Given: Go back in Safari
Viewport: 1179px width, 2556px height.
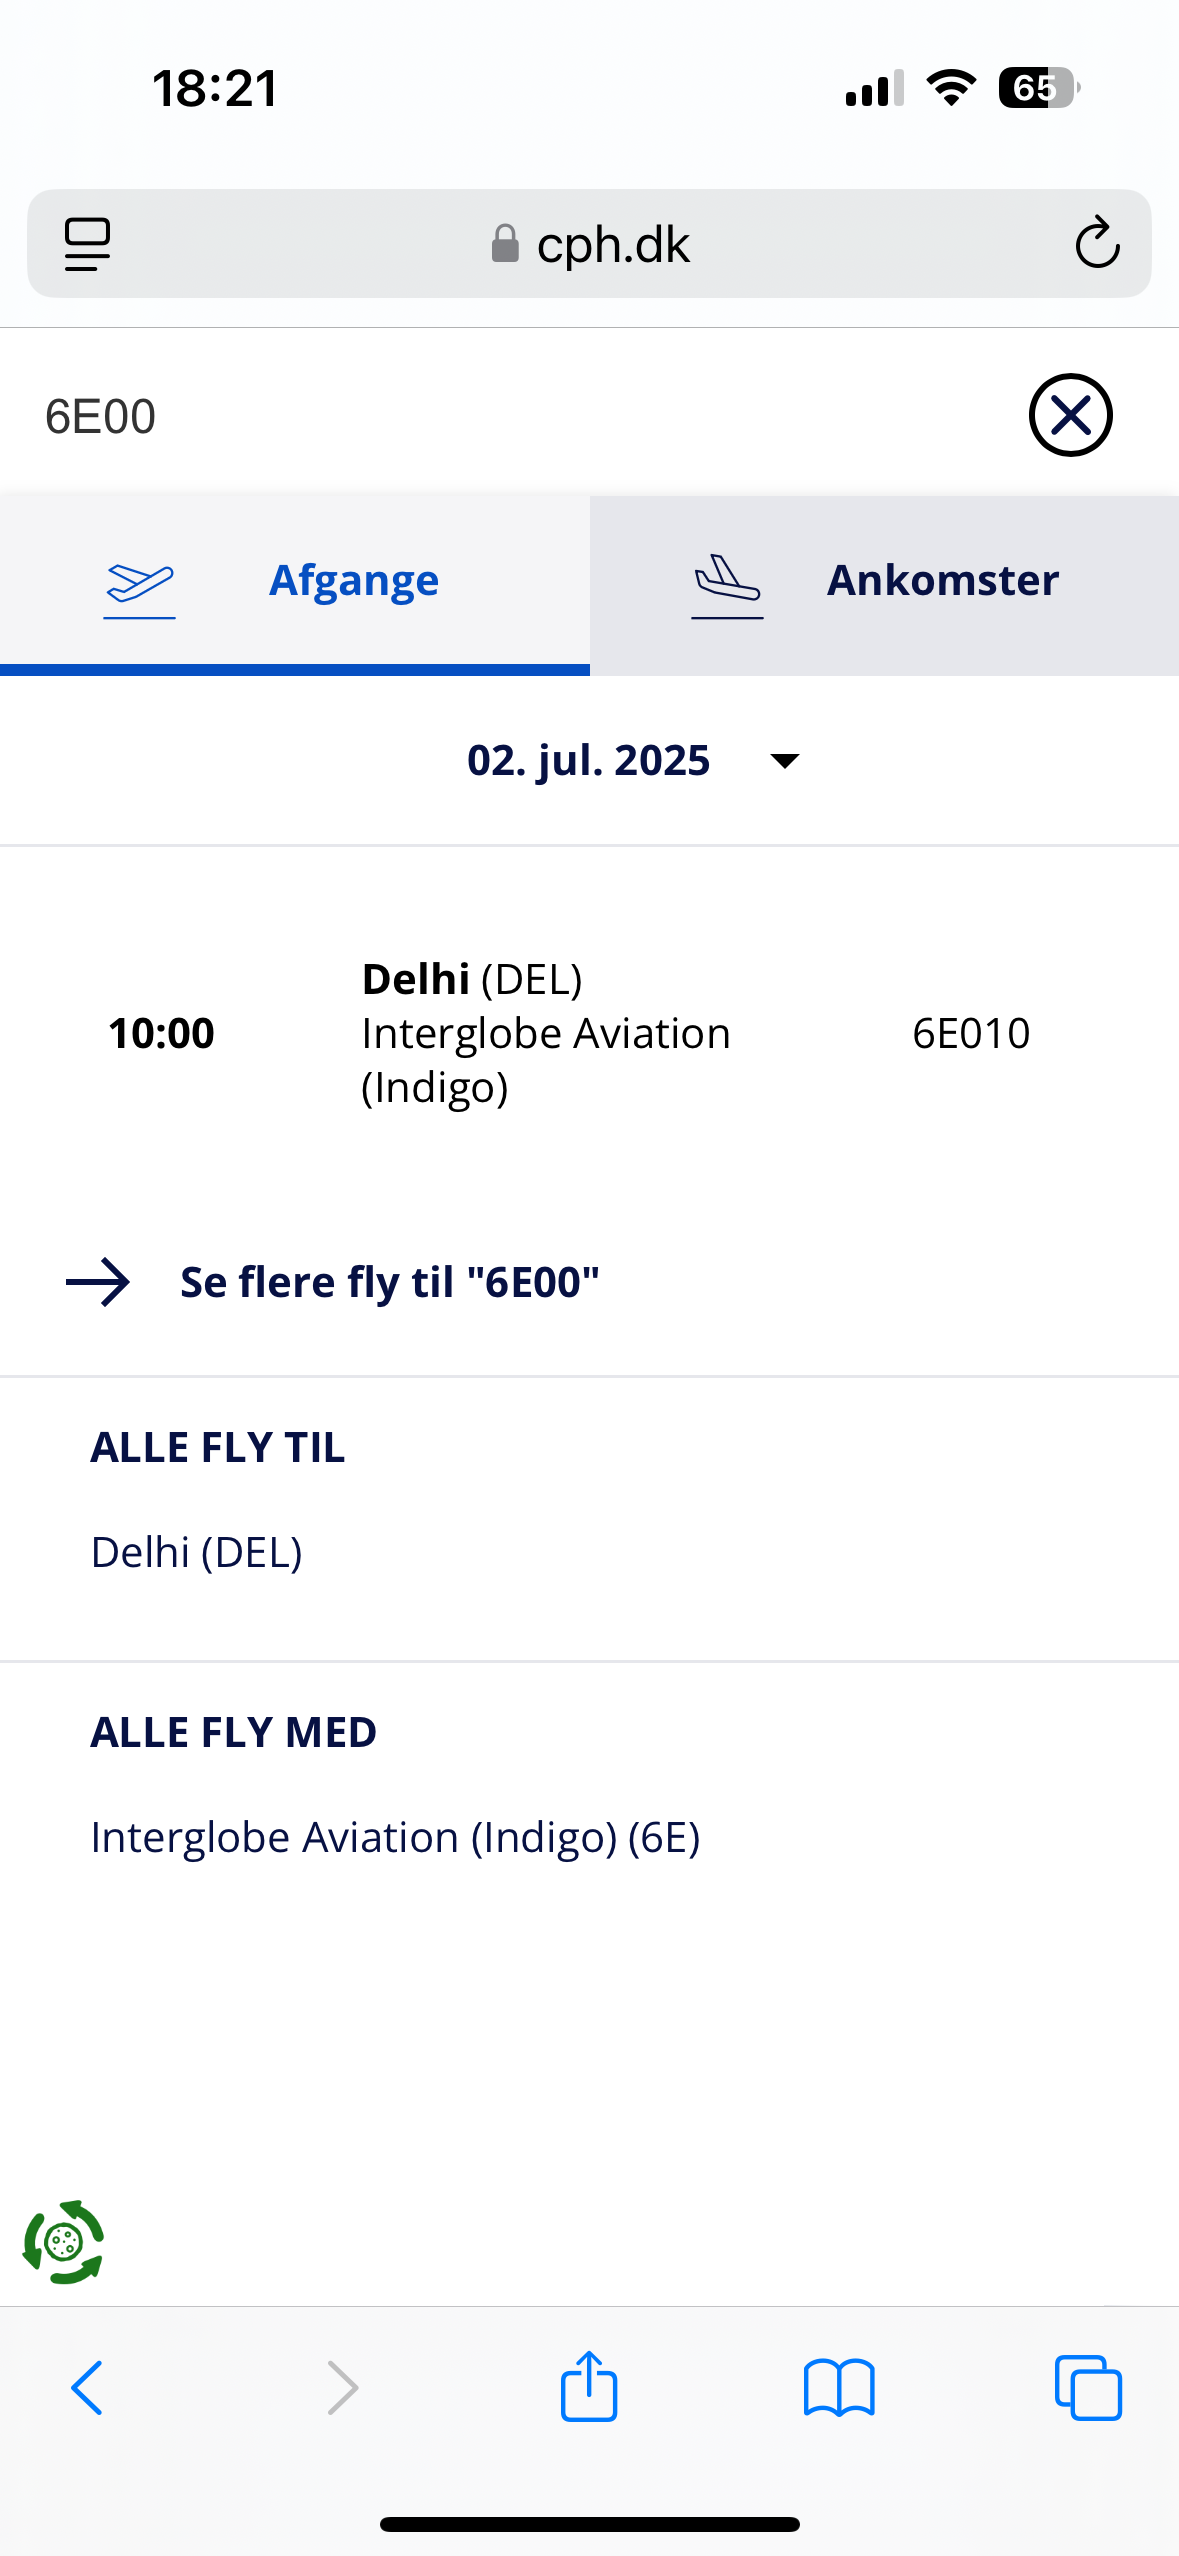Looking at the screenshot, I should [87, 2387].
